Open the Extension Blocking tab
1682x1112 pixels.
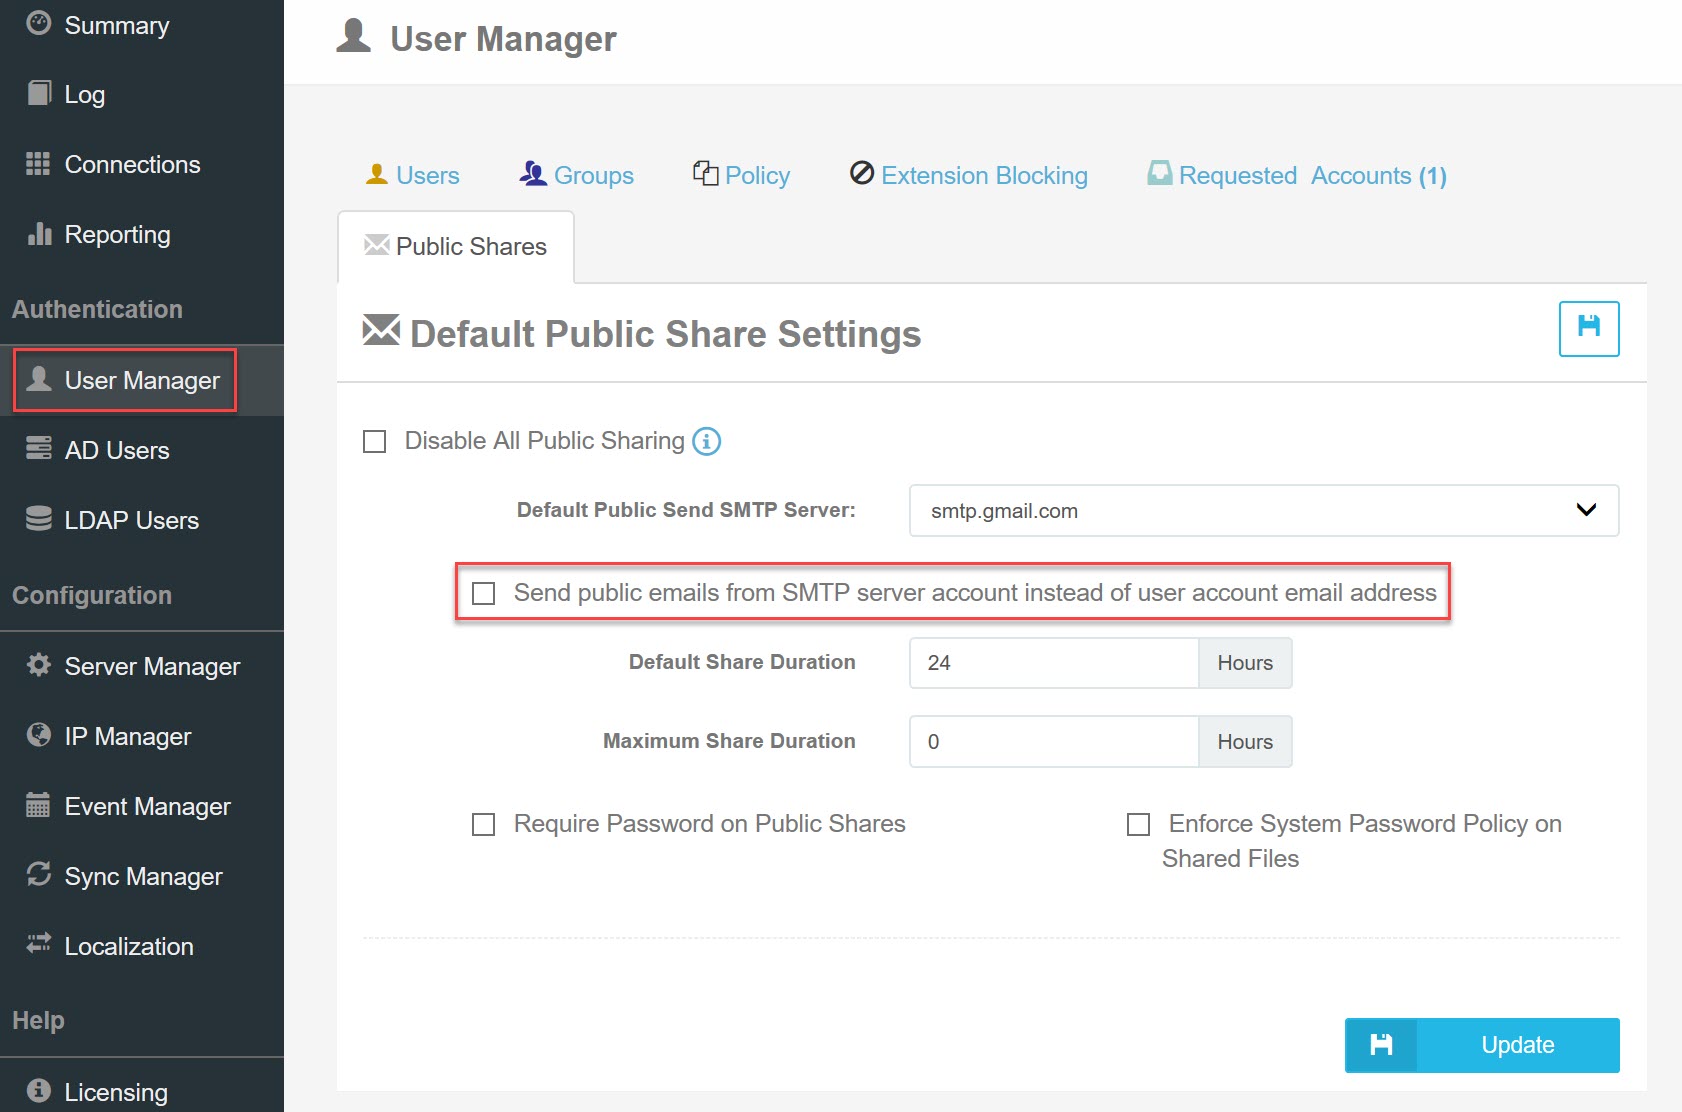[x=968, y=175]
